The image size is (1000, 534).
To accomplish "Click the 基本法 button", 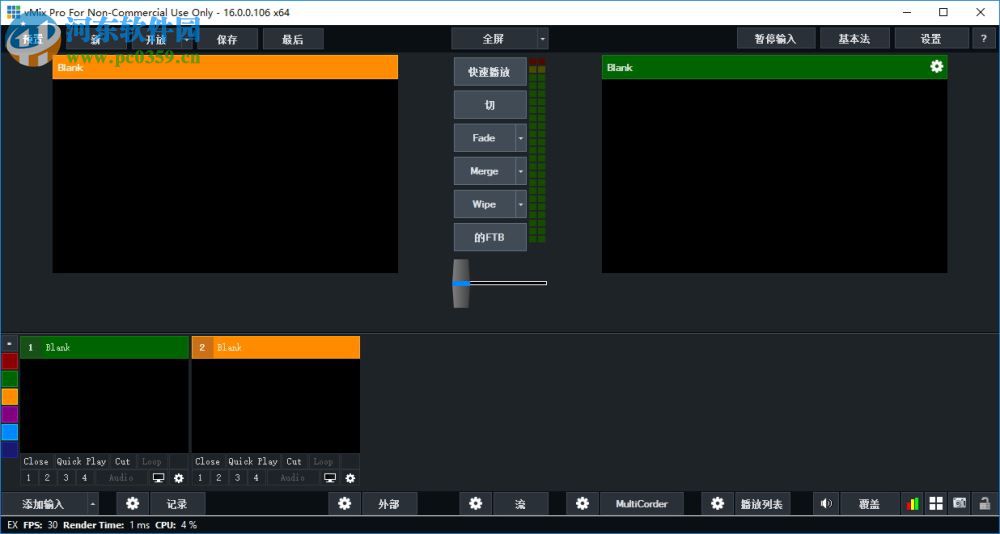I will [x=855, y=39].
